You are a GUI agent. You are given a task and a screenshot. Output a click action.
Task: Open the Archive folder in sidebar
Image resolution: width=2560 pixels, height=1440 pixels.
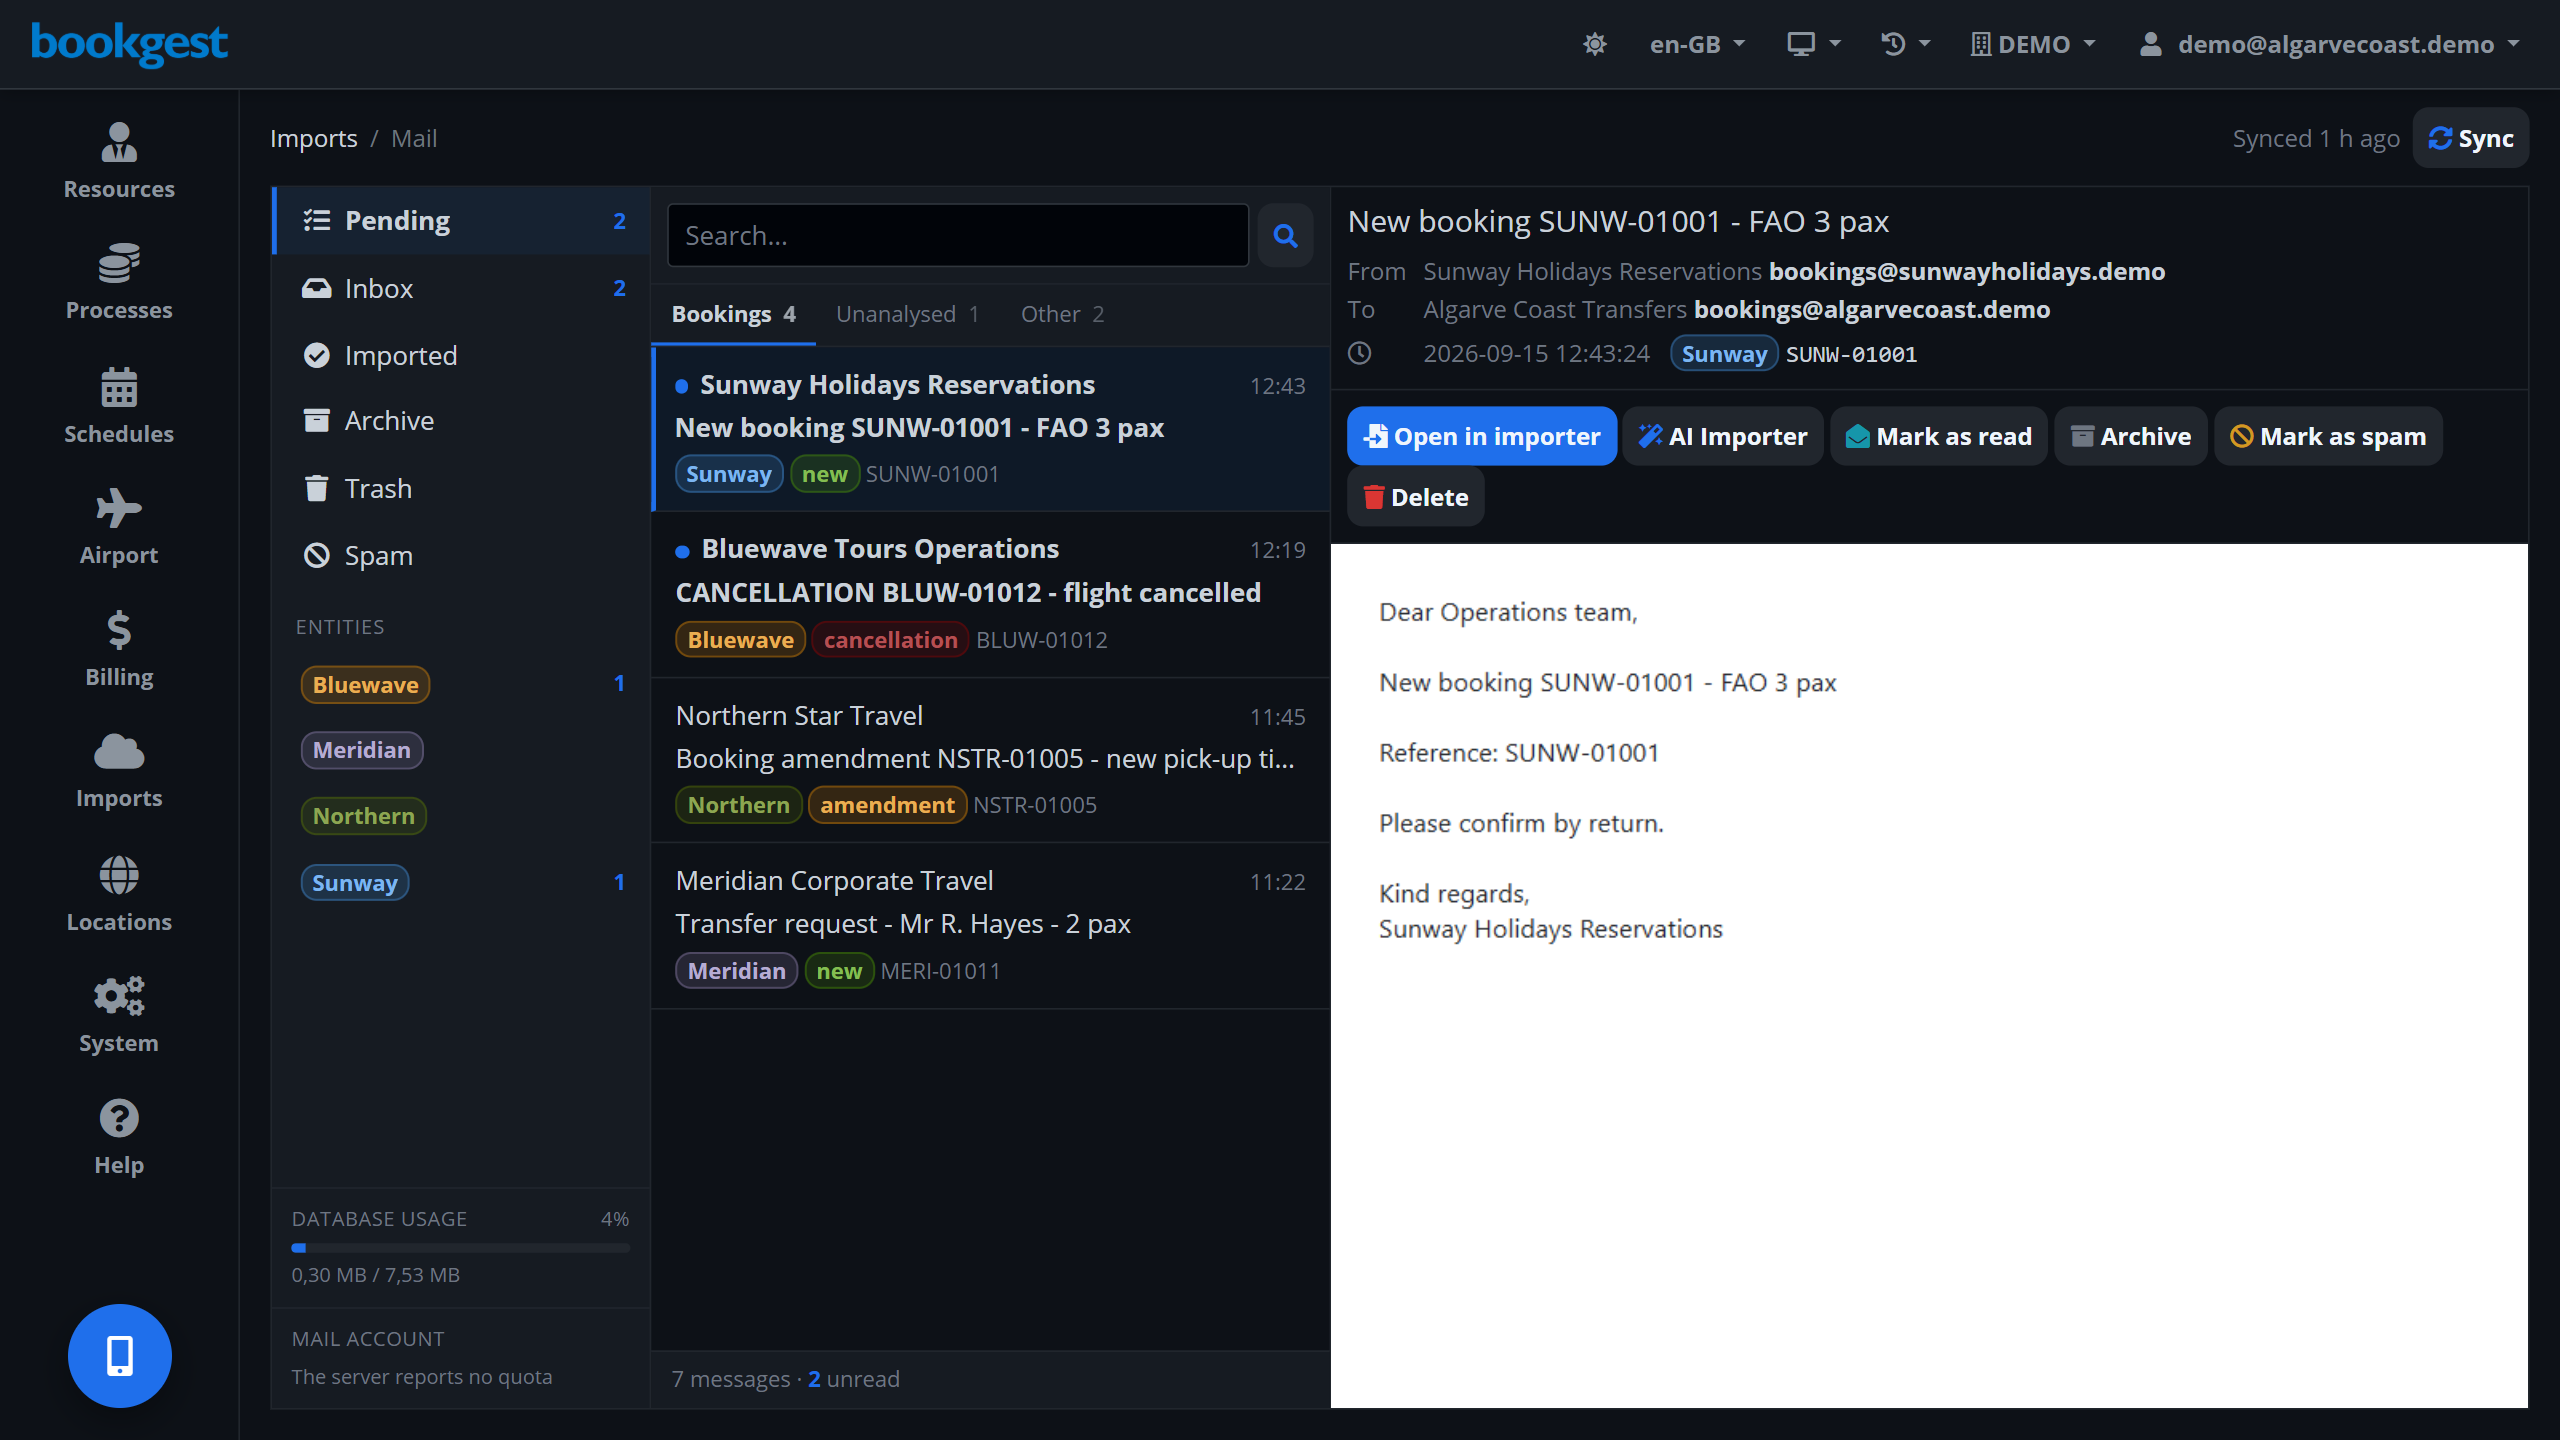[462, 421]
